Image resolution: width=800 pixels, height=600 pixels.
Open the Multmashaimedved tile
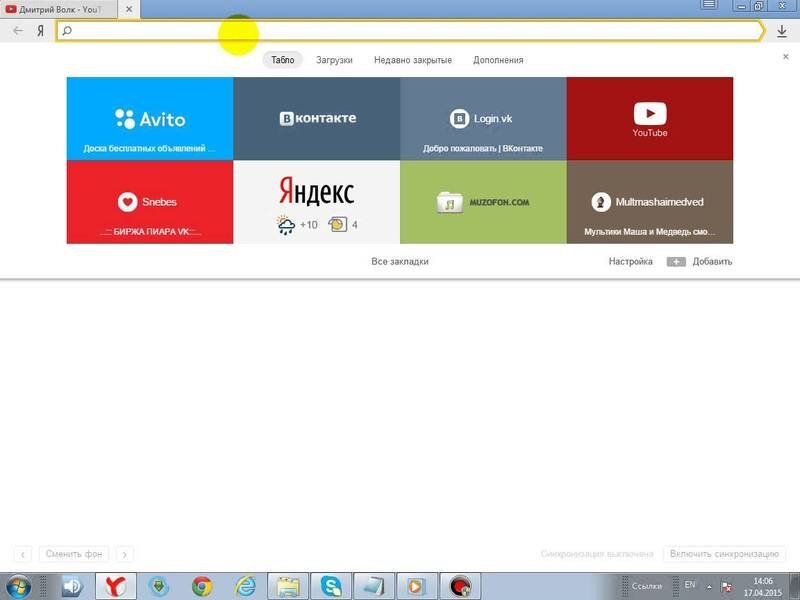tap(650, 202)
